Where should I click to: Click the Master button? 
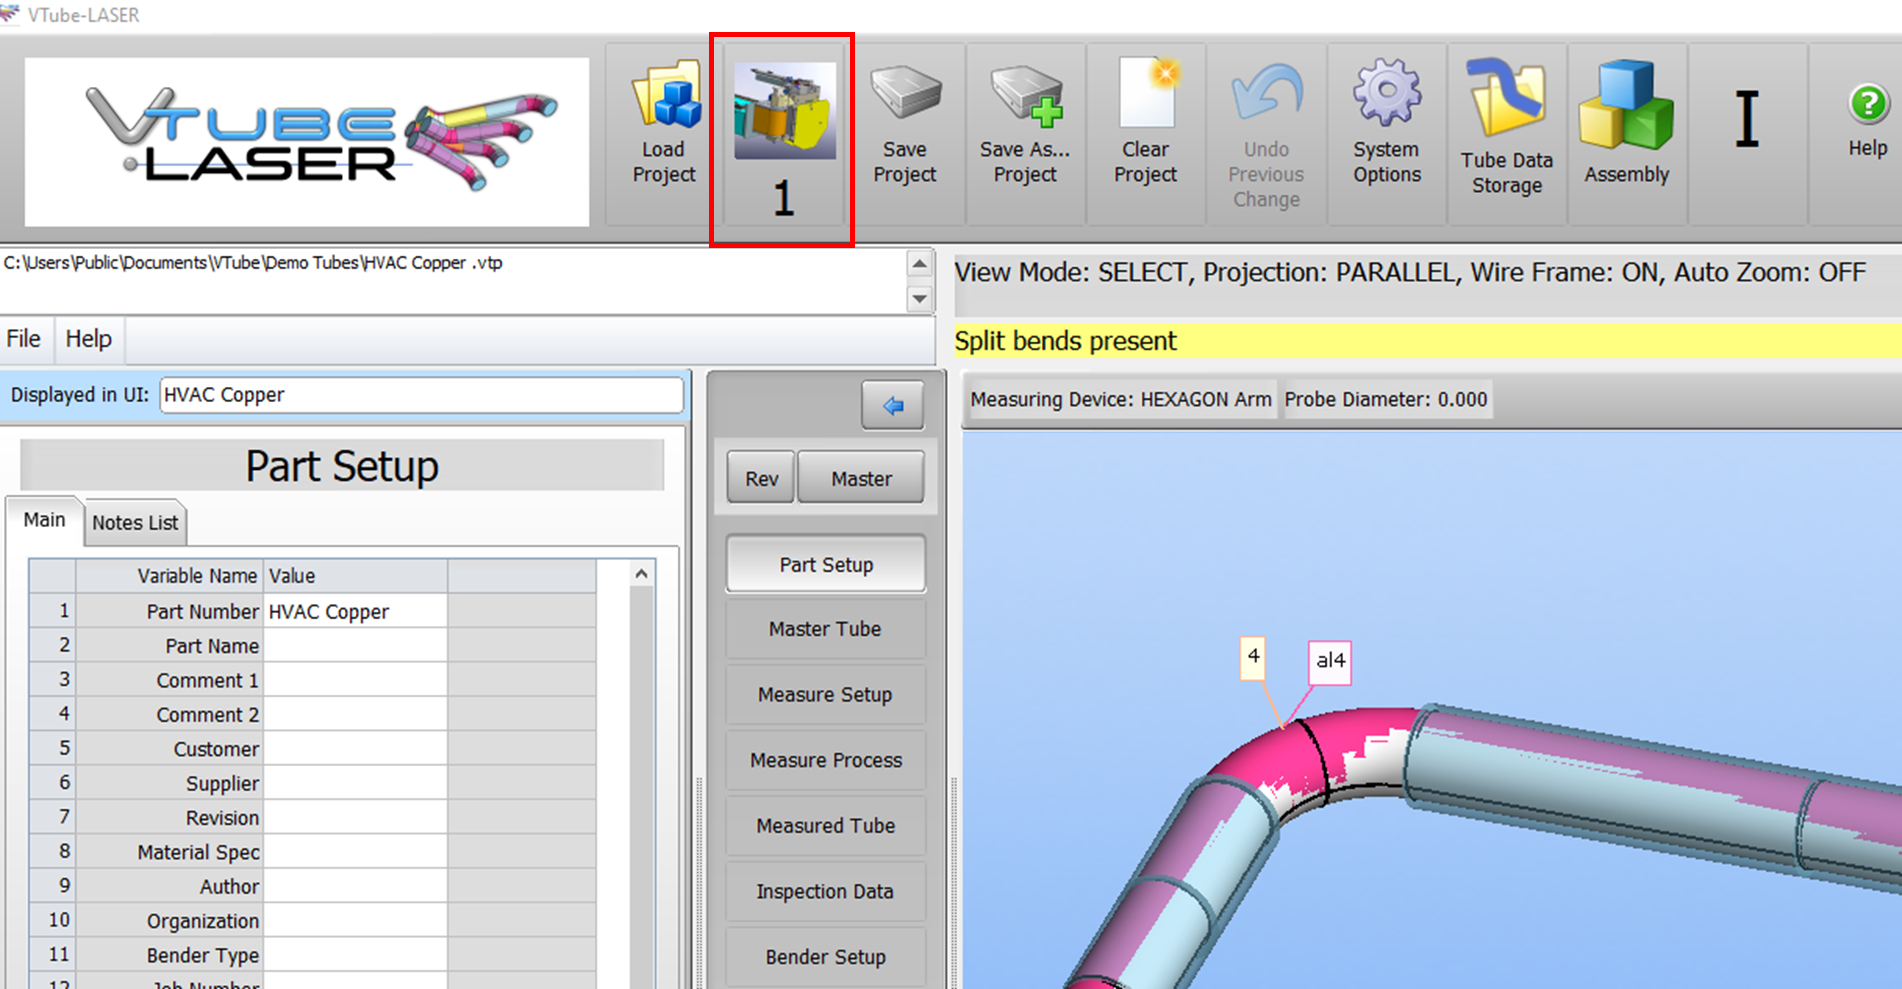click(x=861, y=478)
